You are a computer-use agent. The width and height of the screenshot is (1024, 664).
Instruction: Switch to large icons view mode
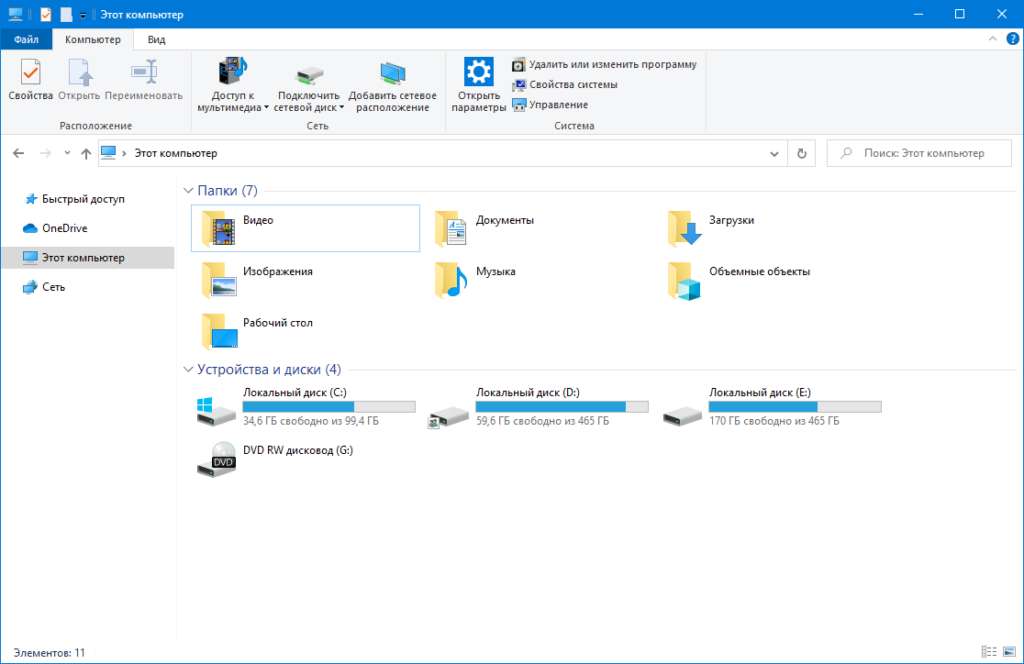[x=1009, y=652]
